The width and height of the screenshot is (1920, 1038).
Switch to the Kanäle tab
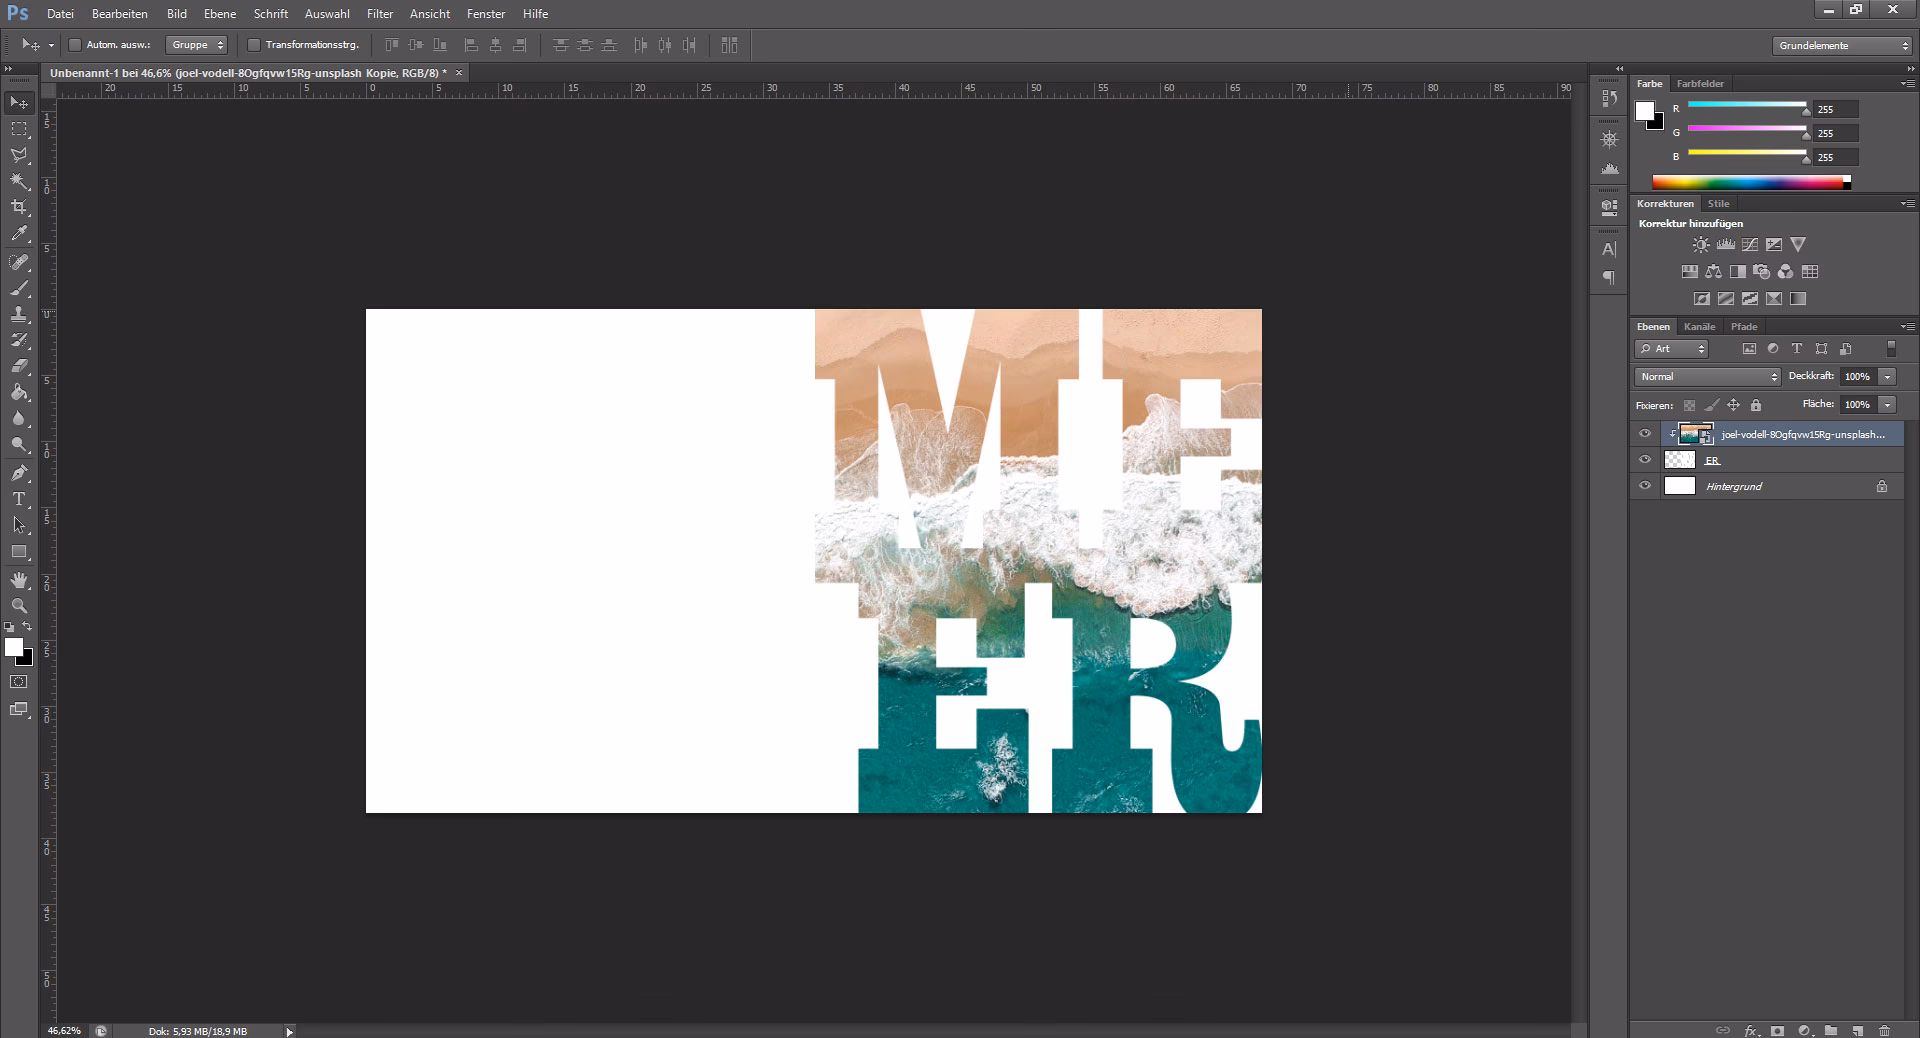pos(1699,327)
